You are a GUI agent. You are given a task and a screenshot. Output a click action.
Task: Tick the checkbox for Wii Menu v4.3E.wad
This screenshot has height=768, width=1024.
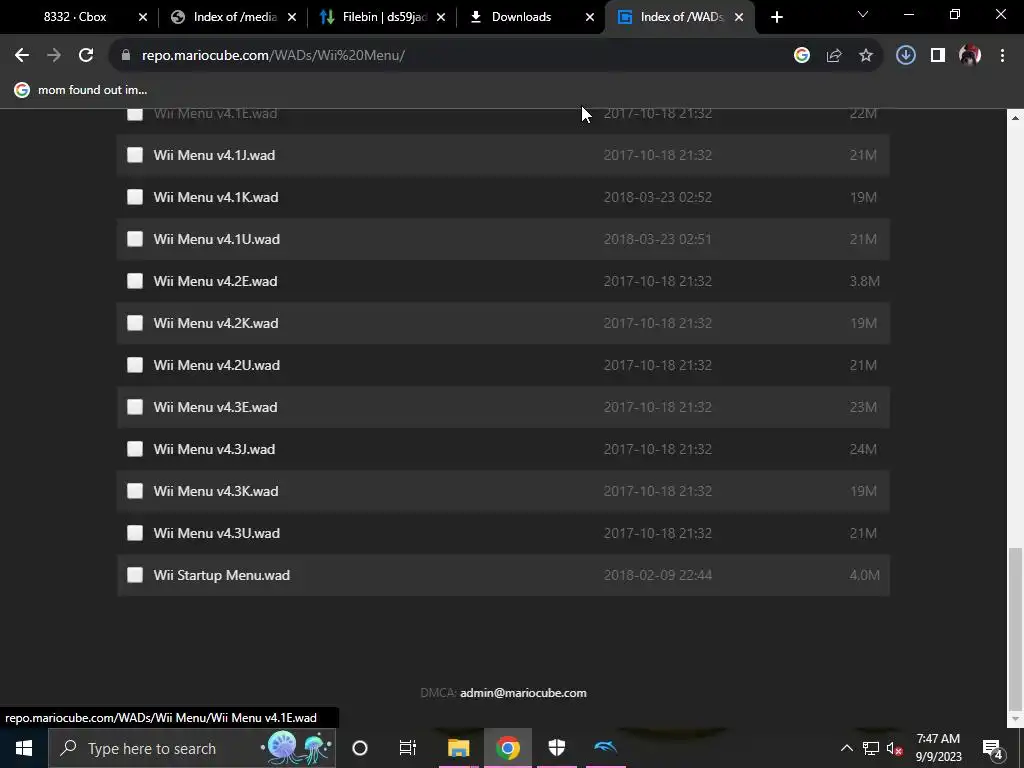(135, 407)
